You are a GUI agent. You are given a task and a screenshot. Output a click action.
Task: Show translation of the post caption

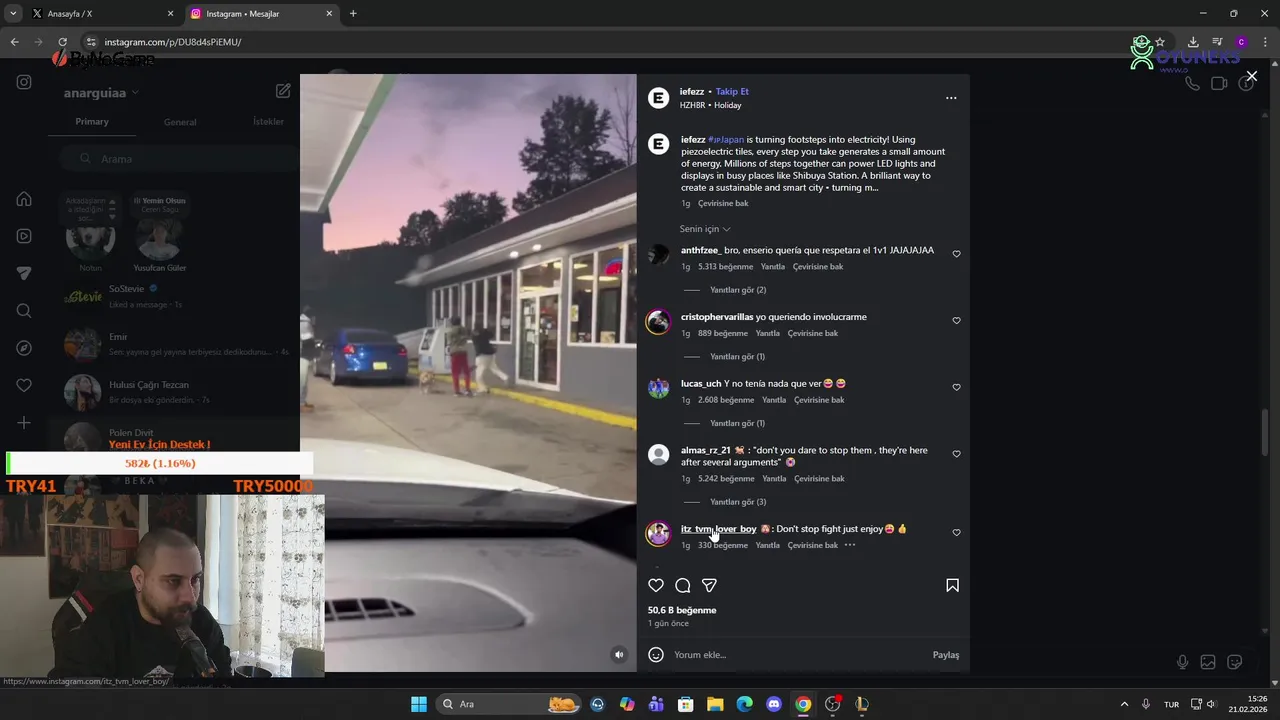[x=723, y=203]
